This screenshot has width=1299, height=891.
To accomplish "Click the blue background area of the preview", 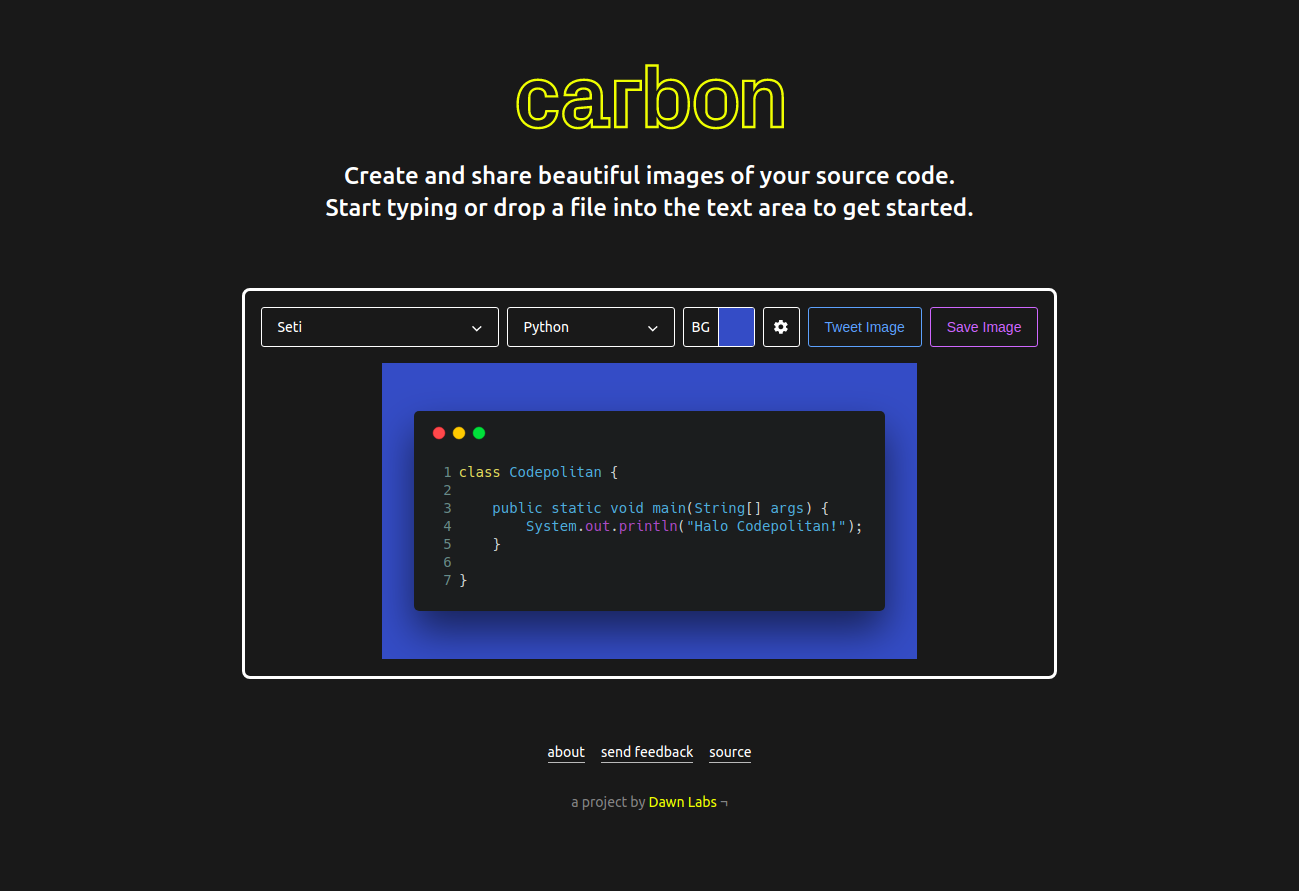I will (x=648, y=385).
